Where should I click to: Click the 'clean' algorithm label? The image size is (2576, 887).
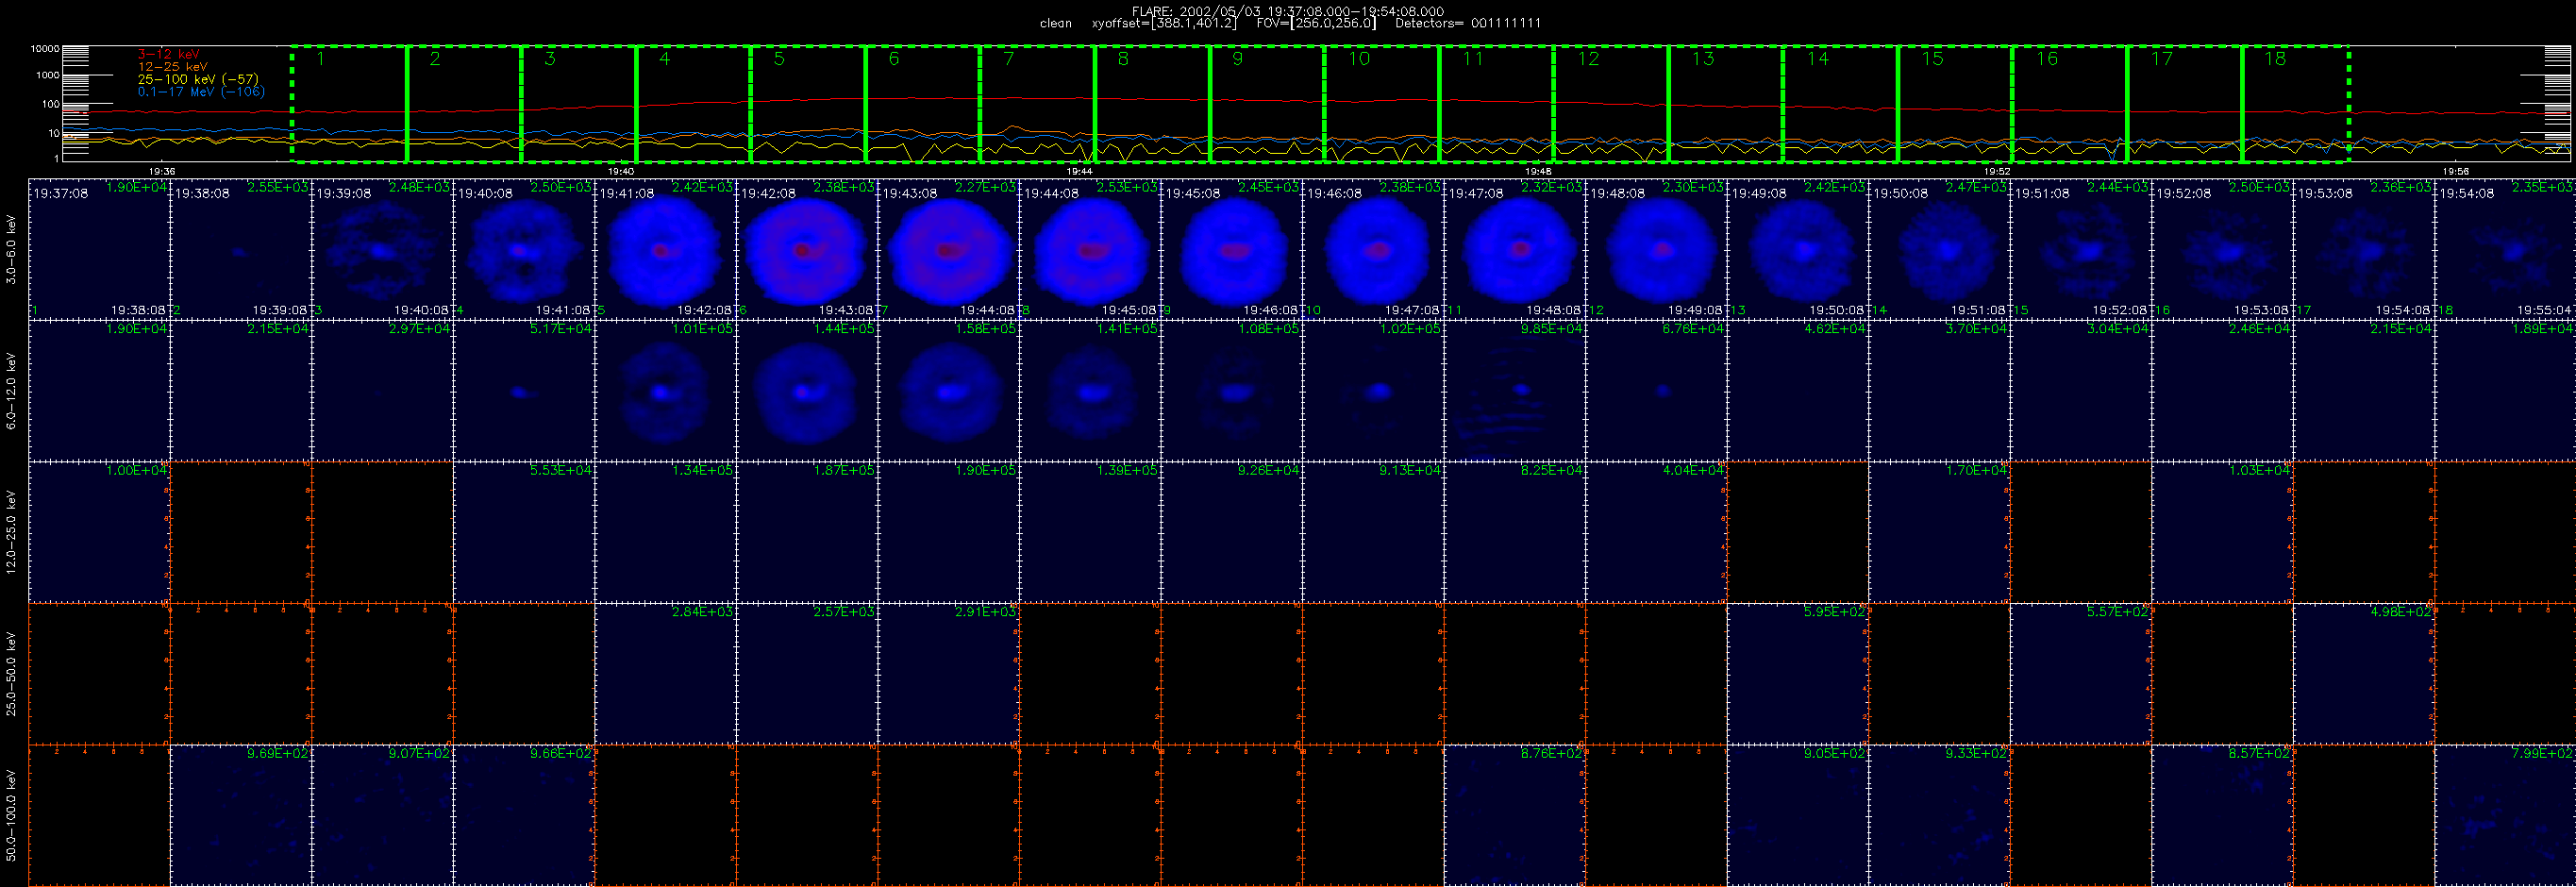click(x=1055, y=23)
